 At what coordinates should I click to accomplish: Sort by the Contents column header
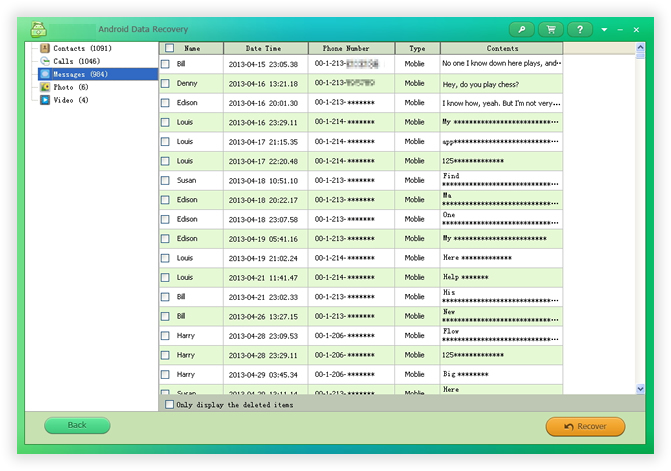click(502, 48)
